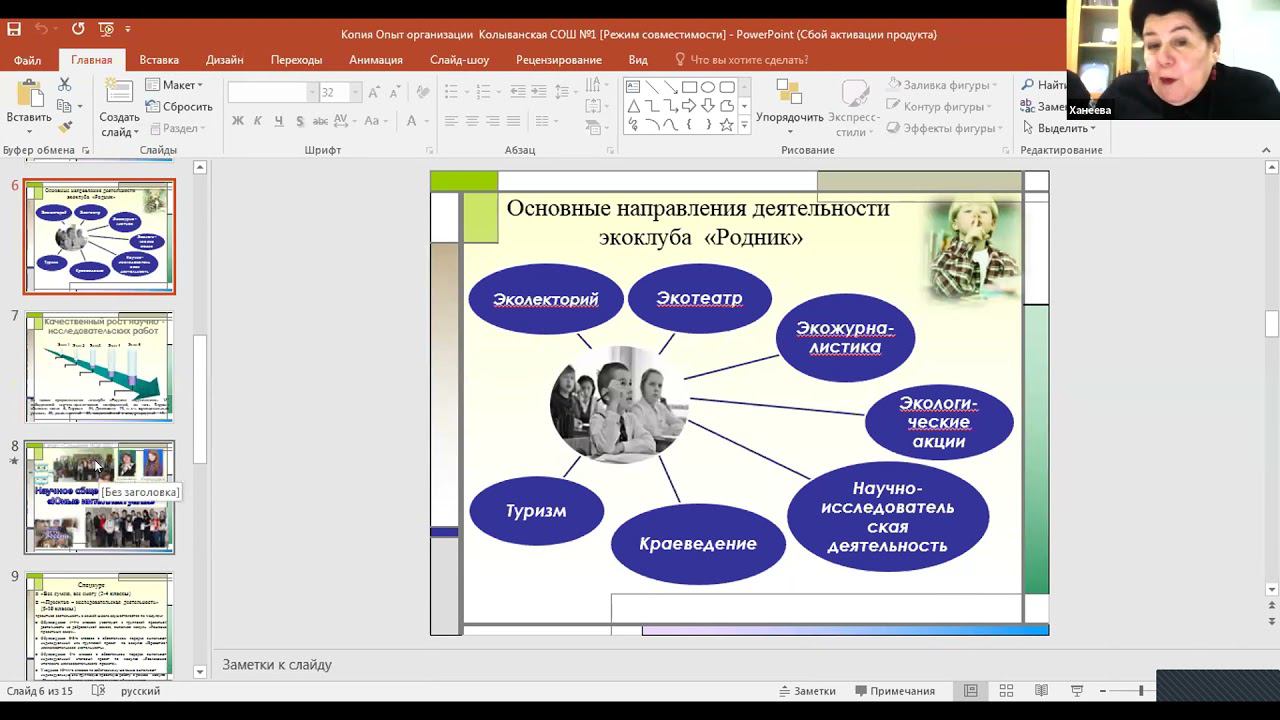This screenshot has width=1280, height=720.
Task: Click the Сбросить reset button
Action: coord(179,107)
